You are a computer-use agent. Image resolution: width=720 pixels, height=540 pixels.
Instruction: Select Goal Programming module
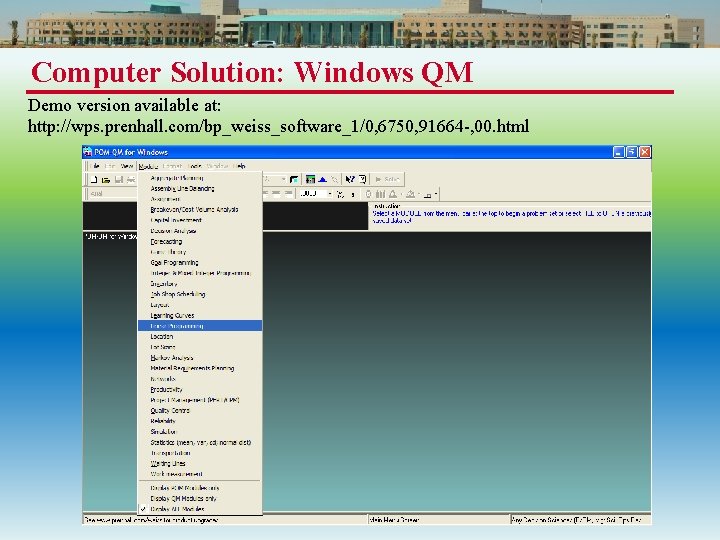[200, 263]
